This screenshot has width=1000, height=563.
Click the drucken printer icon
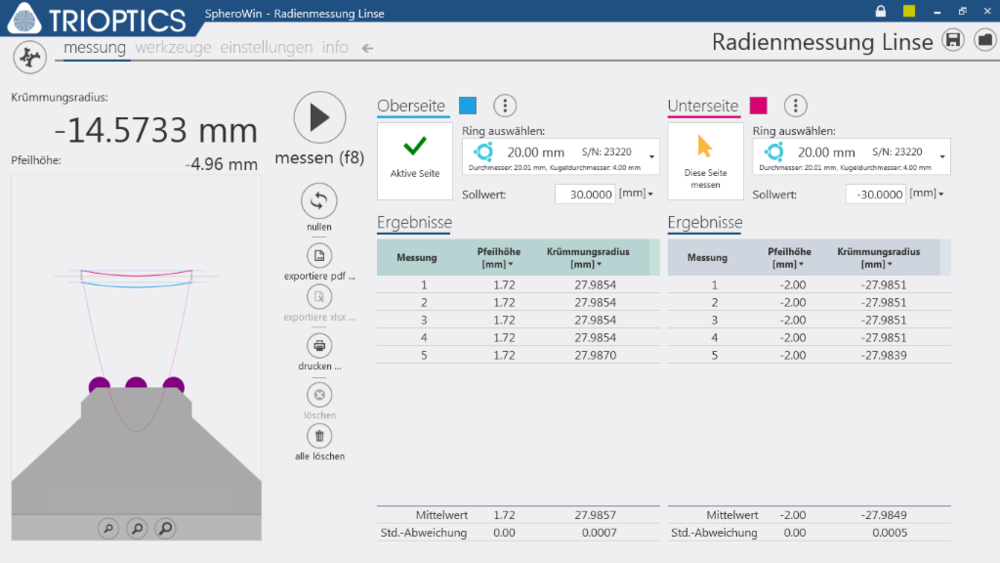(318, 345)
